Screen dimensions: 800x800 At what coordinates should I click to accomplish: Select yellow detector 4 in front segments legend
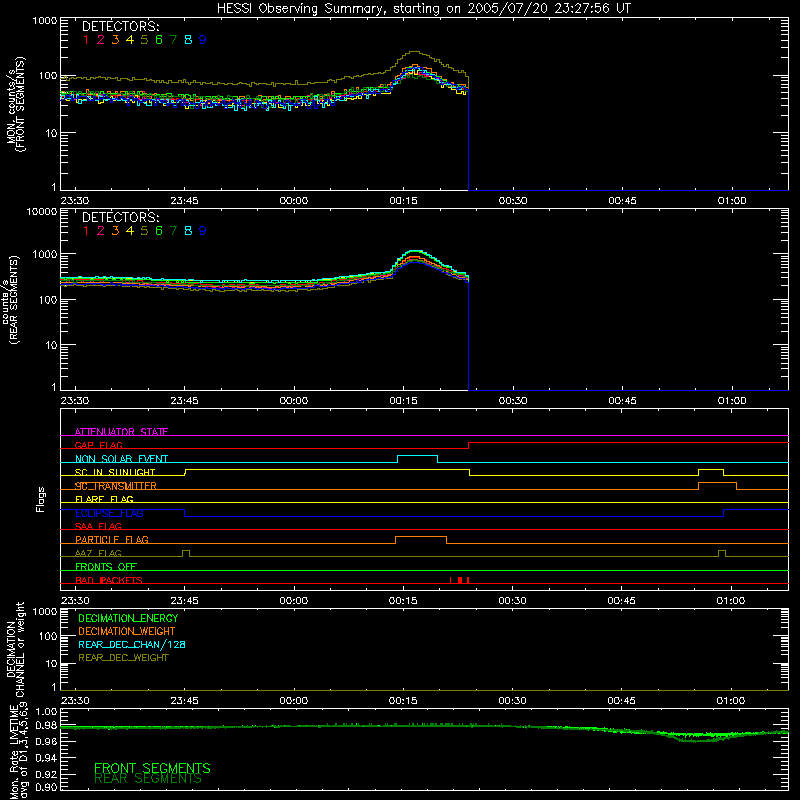click(x=130, y=40)
